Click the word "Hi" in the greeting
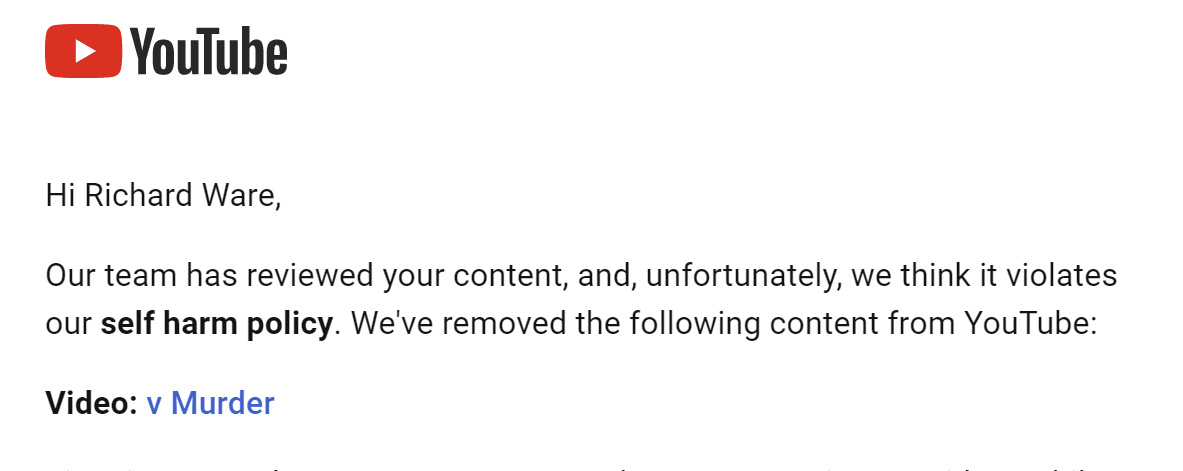 [x=60, y=195]
